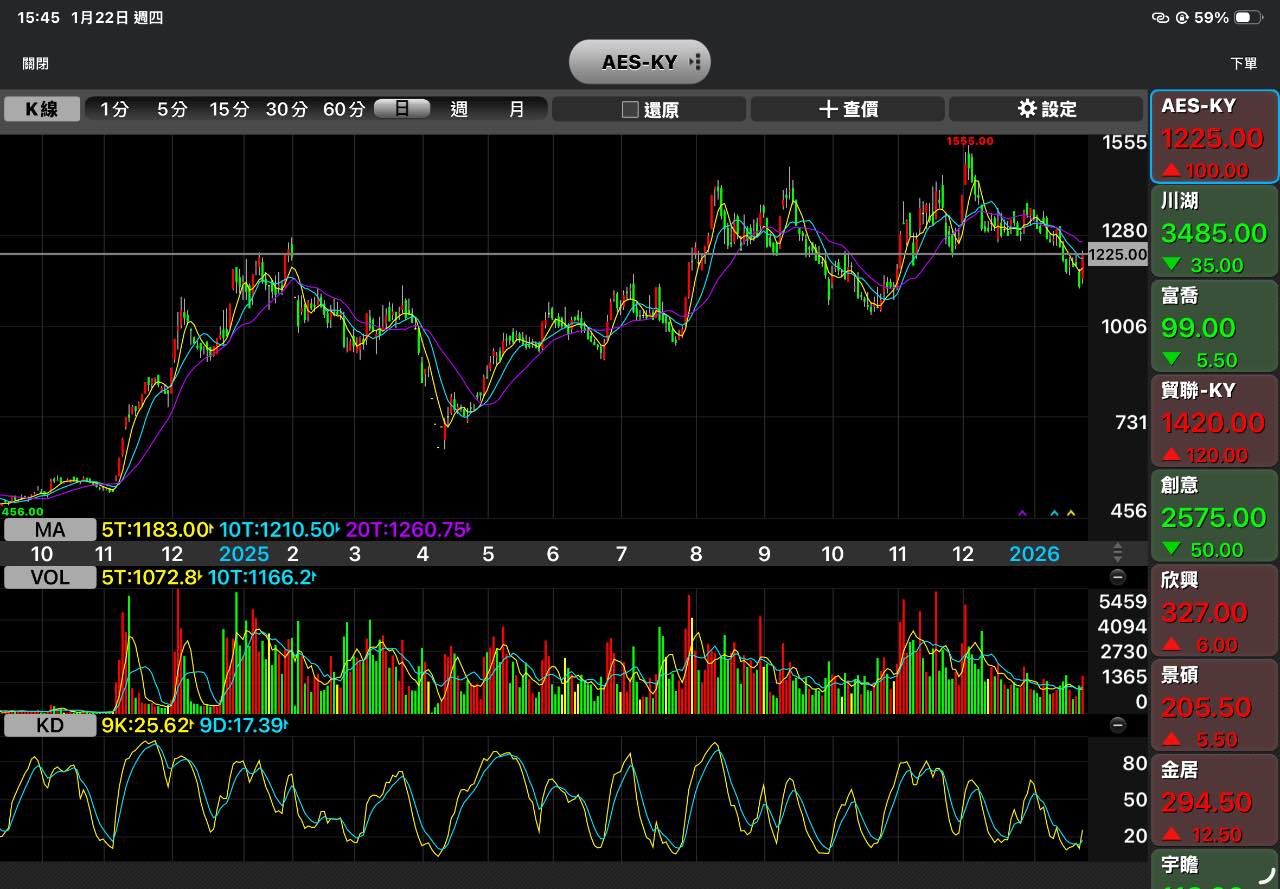Open the KD indicator selector
The height and width of the screenshot is (889, 1280).
[50, 725]
